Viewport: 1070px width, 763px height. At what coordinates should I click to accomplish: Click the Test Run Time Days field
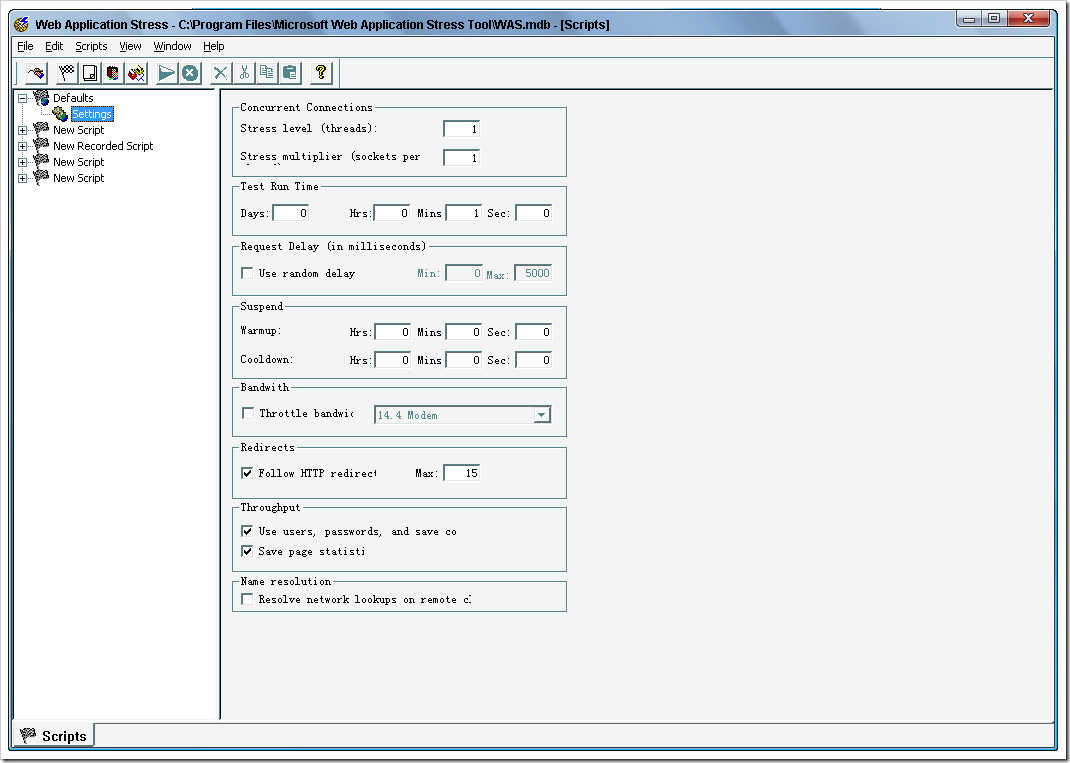click(291, 213)
